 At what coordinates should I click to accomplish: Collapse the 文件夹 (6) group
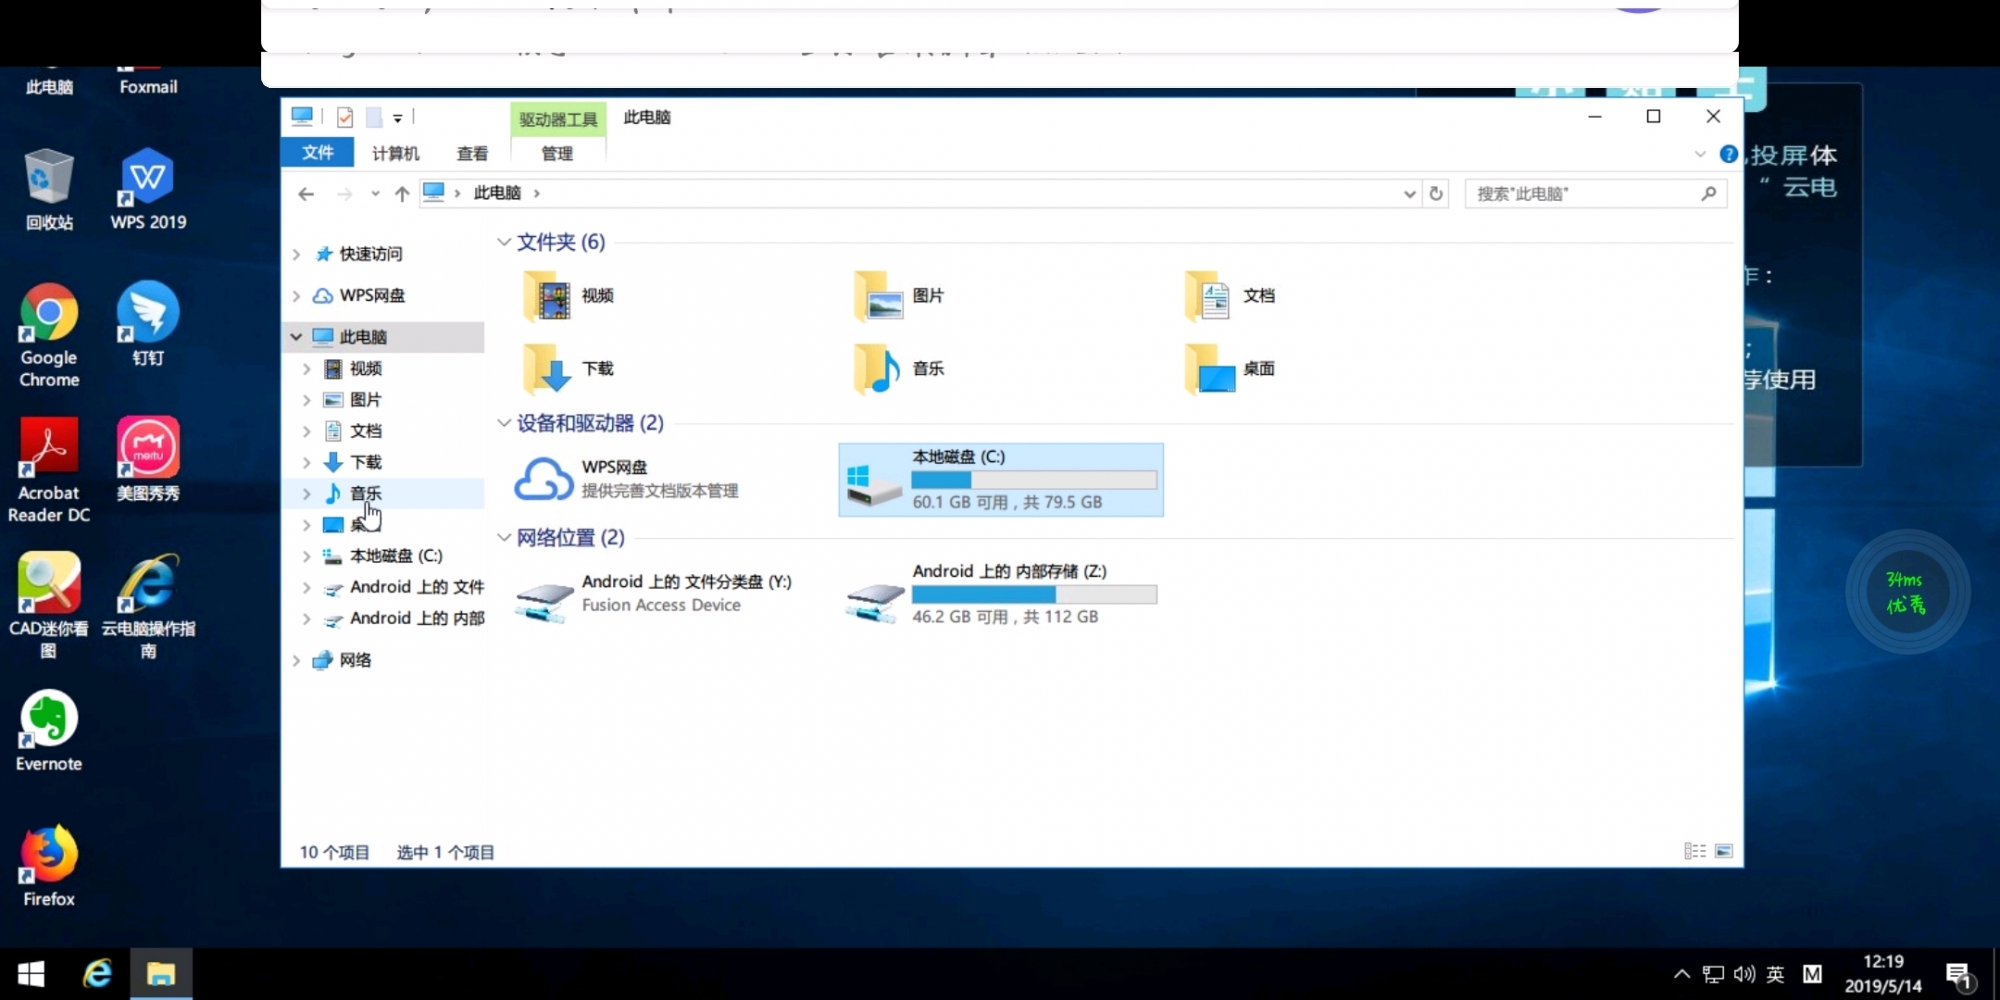coord(504,242)
